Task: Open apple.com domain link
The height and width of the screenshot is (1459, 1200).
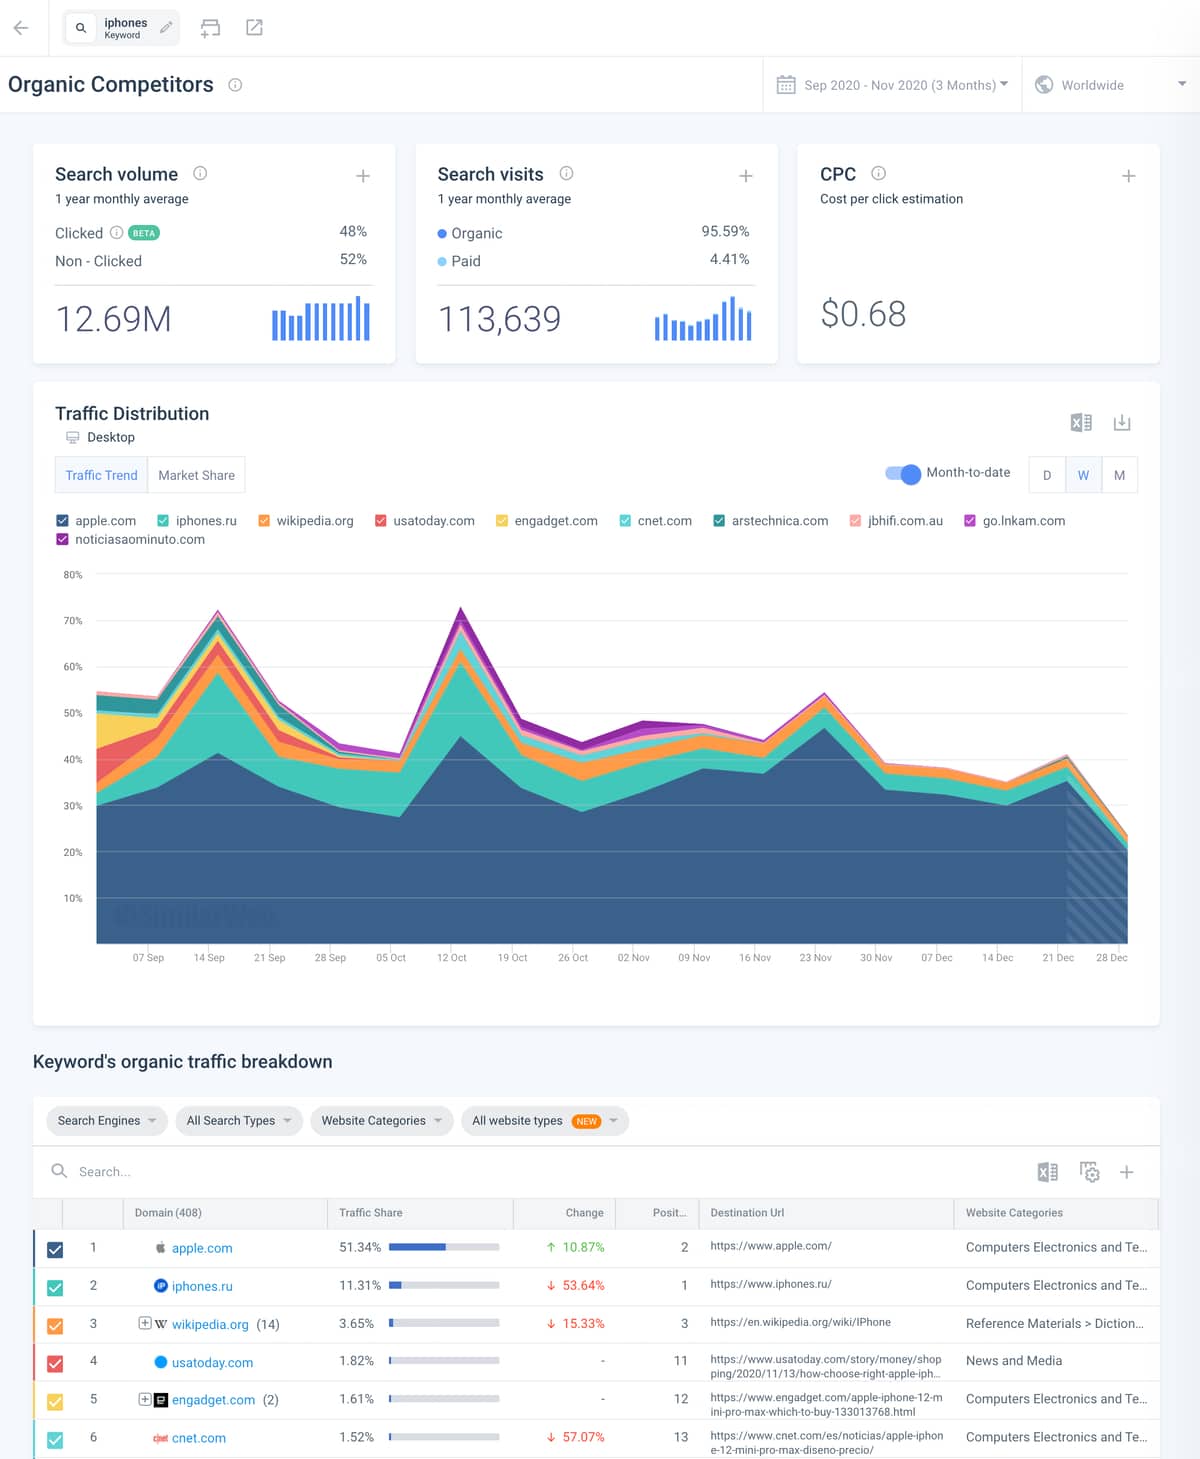Action: pyautogui.click(x=202, y=1248)
